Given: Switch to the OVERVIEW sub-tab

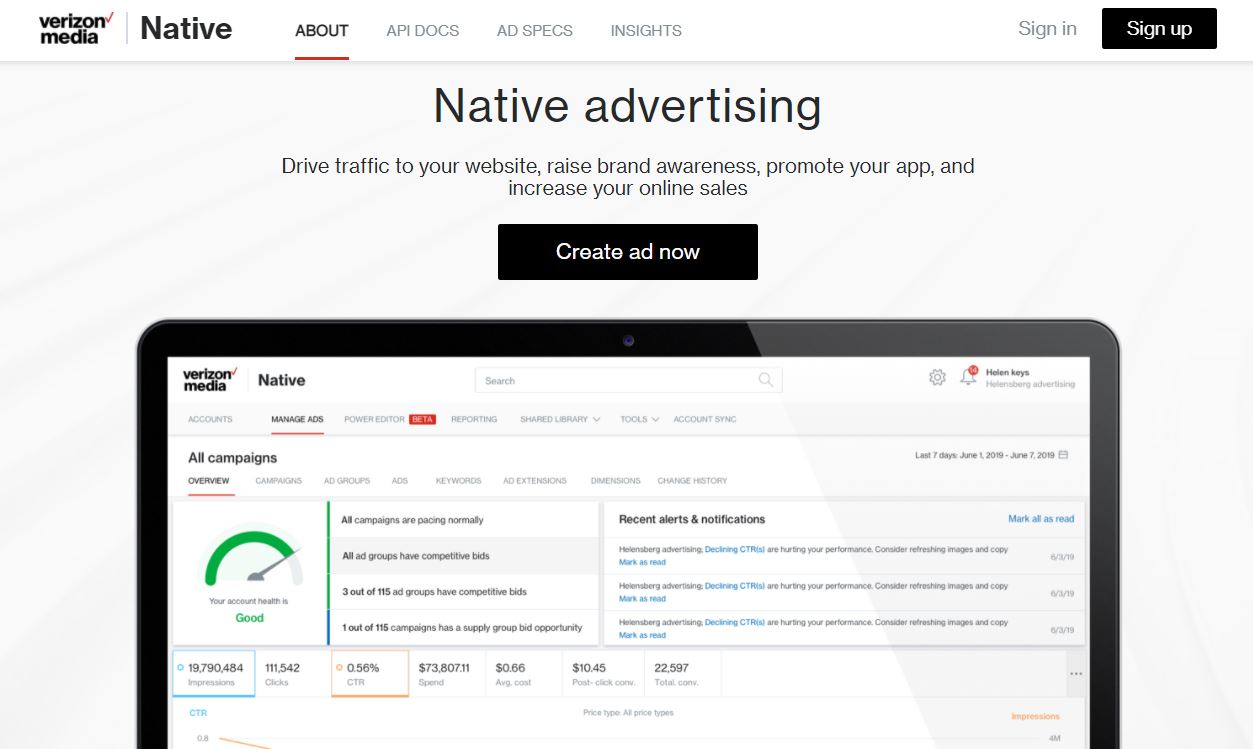Looking at the screenshot, I should pos(209,481).
